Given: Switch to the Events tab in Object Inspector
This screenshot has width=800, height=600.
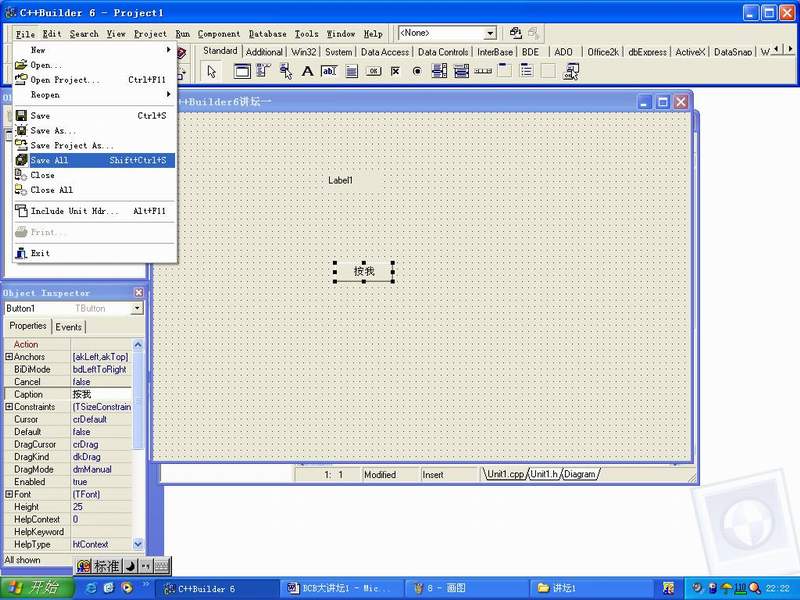Looking at the screenshot, I should click(68, 327).
